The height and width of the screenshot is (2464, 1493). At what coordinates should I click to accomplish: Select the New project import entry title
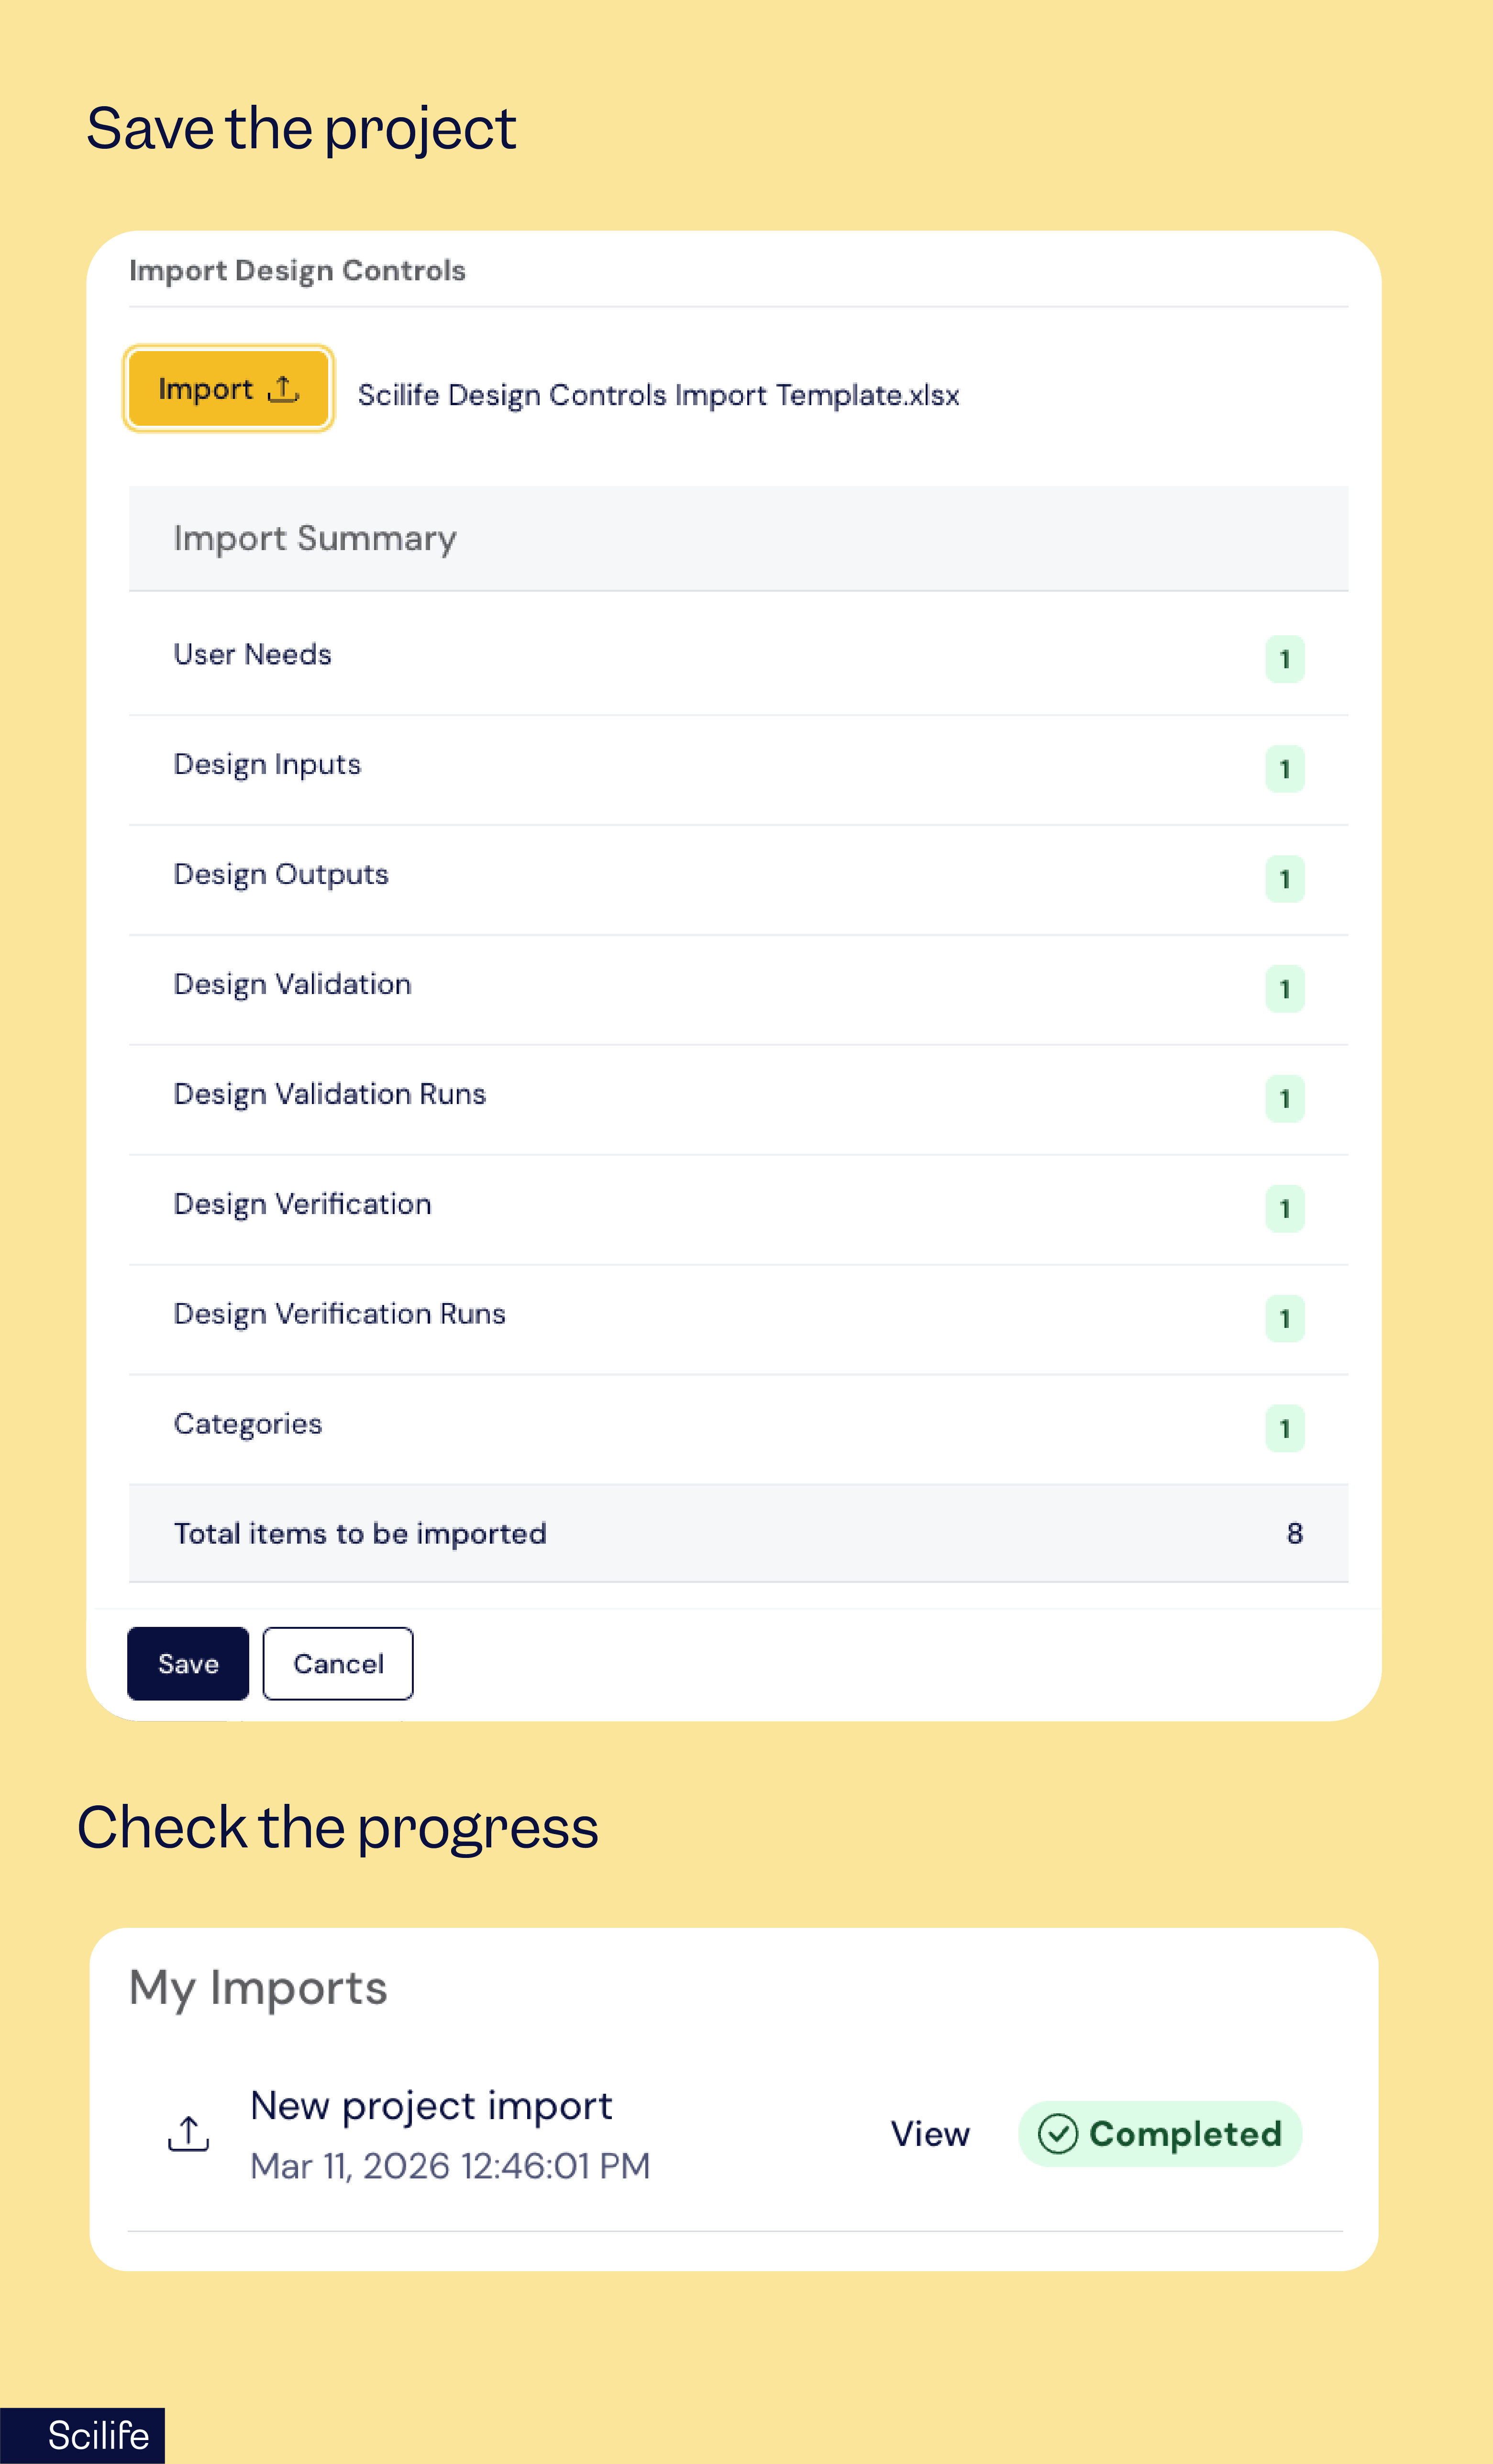click(431, 2105)
